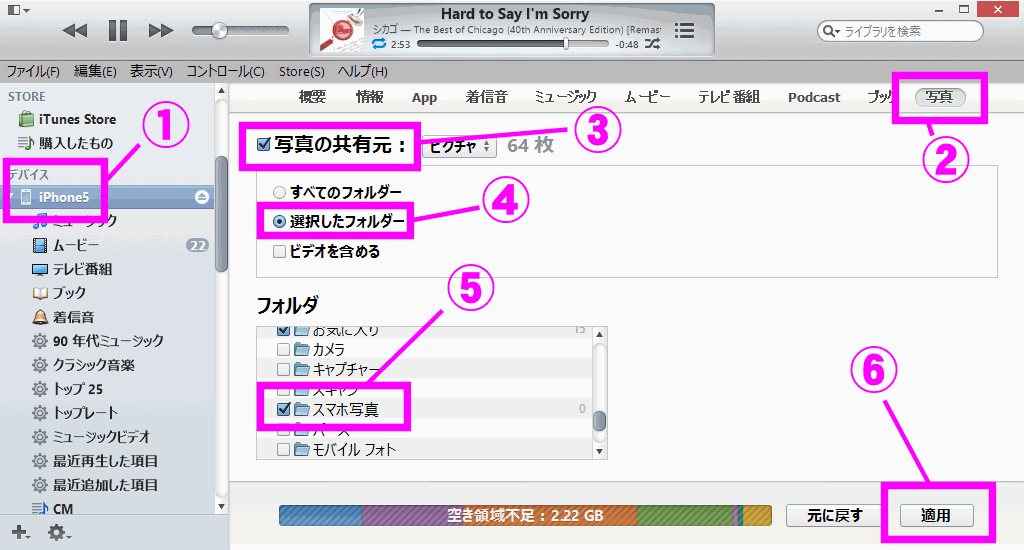Eject the iPhone5 device
This screenshot has width=1024, height=550.
pyautogui.click(x=202, y=197)
